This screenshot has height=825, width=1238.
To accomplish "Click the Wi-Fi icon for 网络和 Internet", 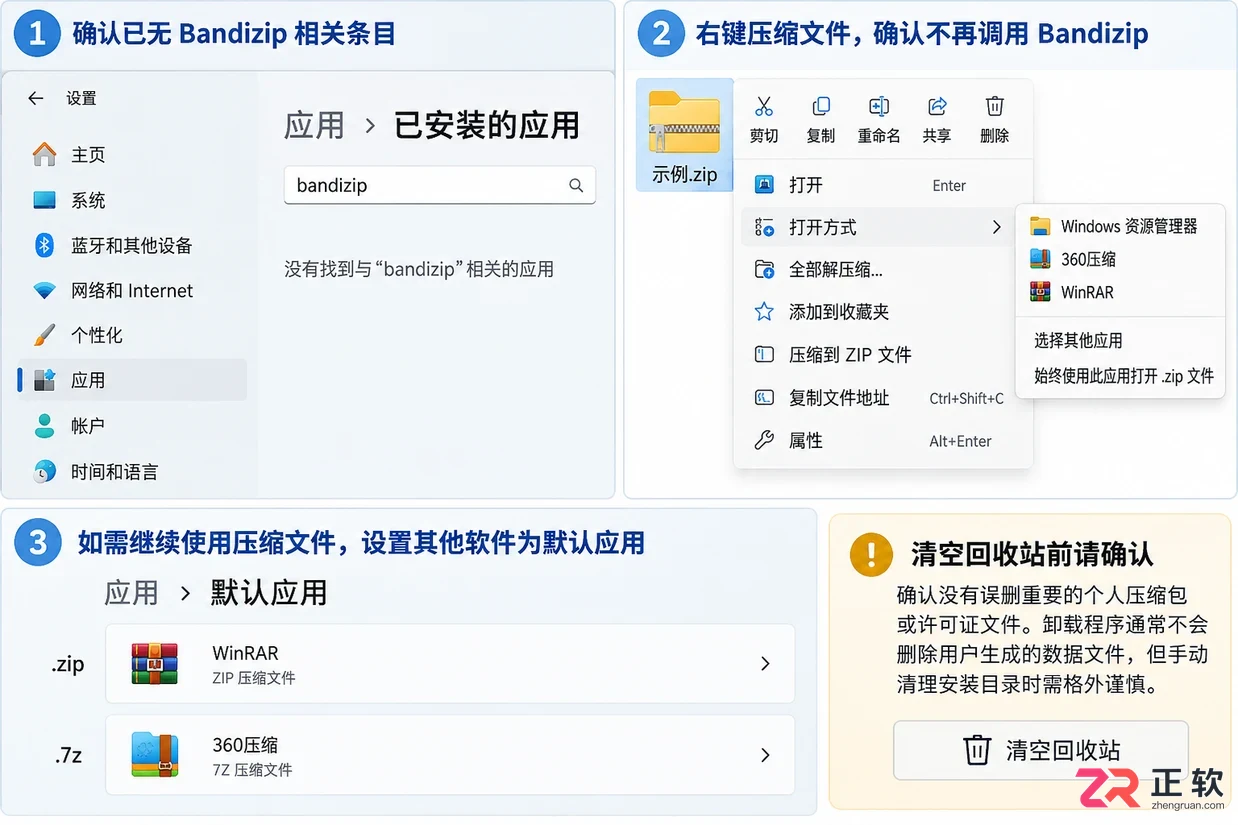I will (44, 291).
